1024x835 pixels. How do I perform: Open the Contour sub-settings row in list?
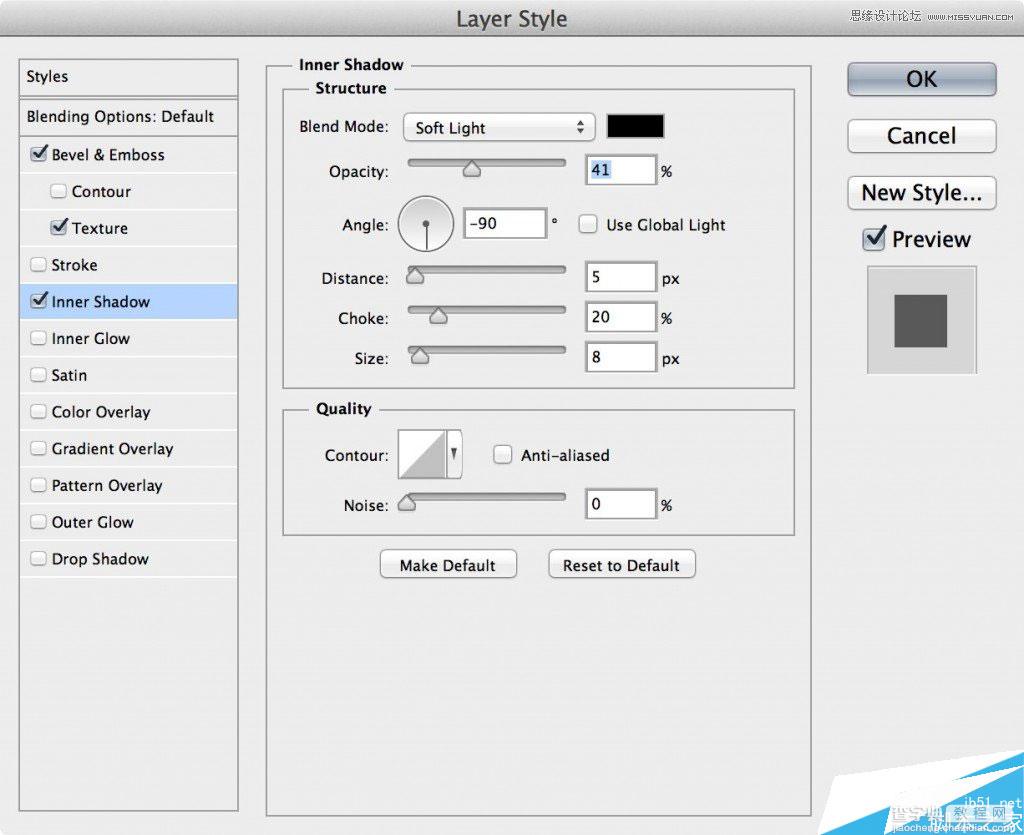tap(128, 191)
